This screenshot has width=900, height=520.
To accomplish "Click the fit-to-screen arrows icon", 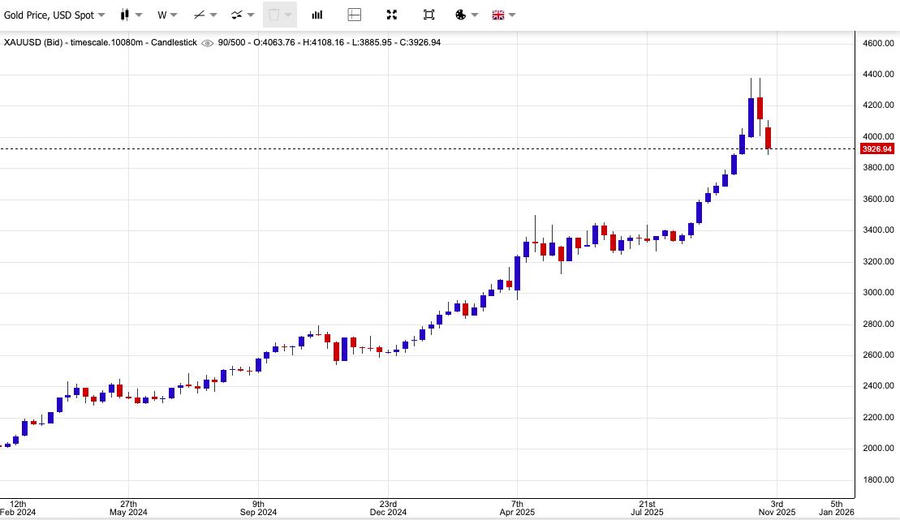I will 391,15.
